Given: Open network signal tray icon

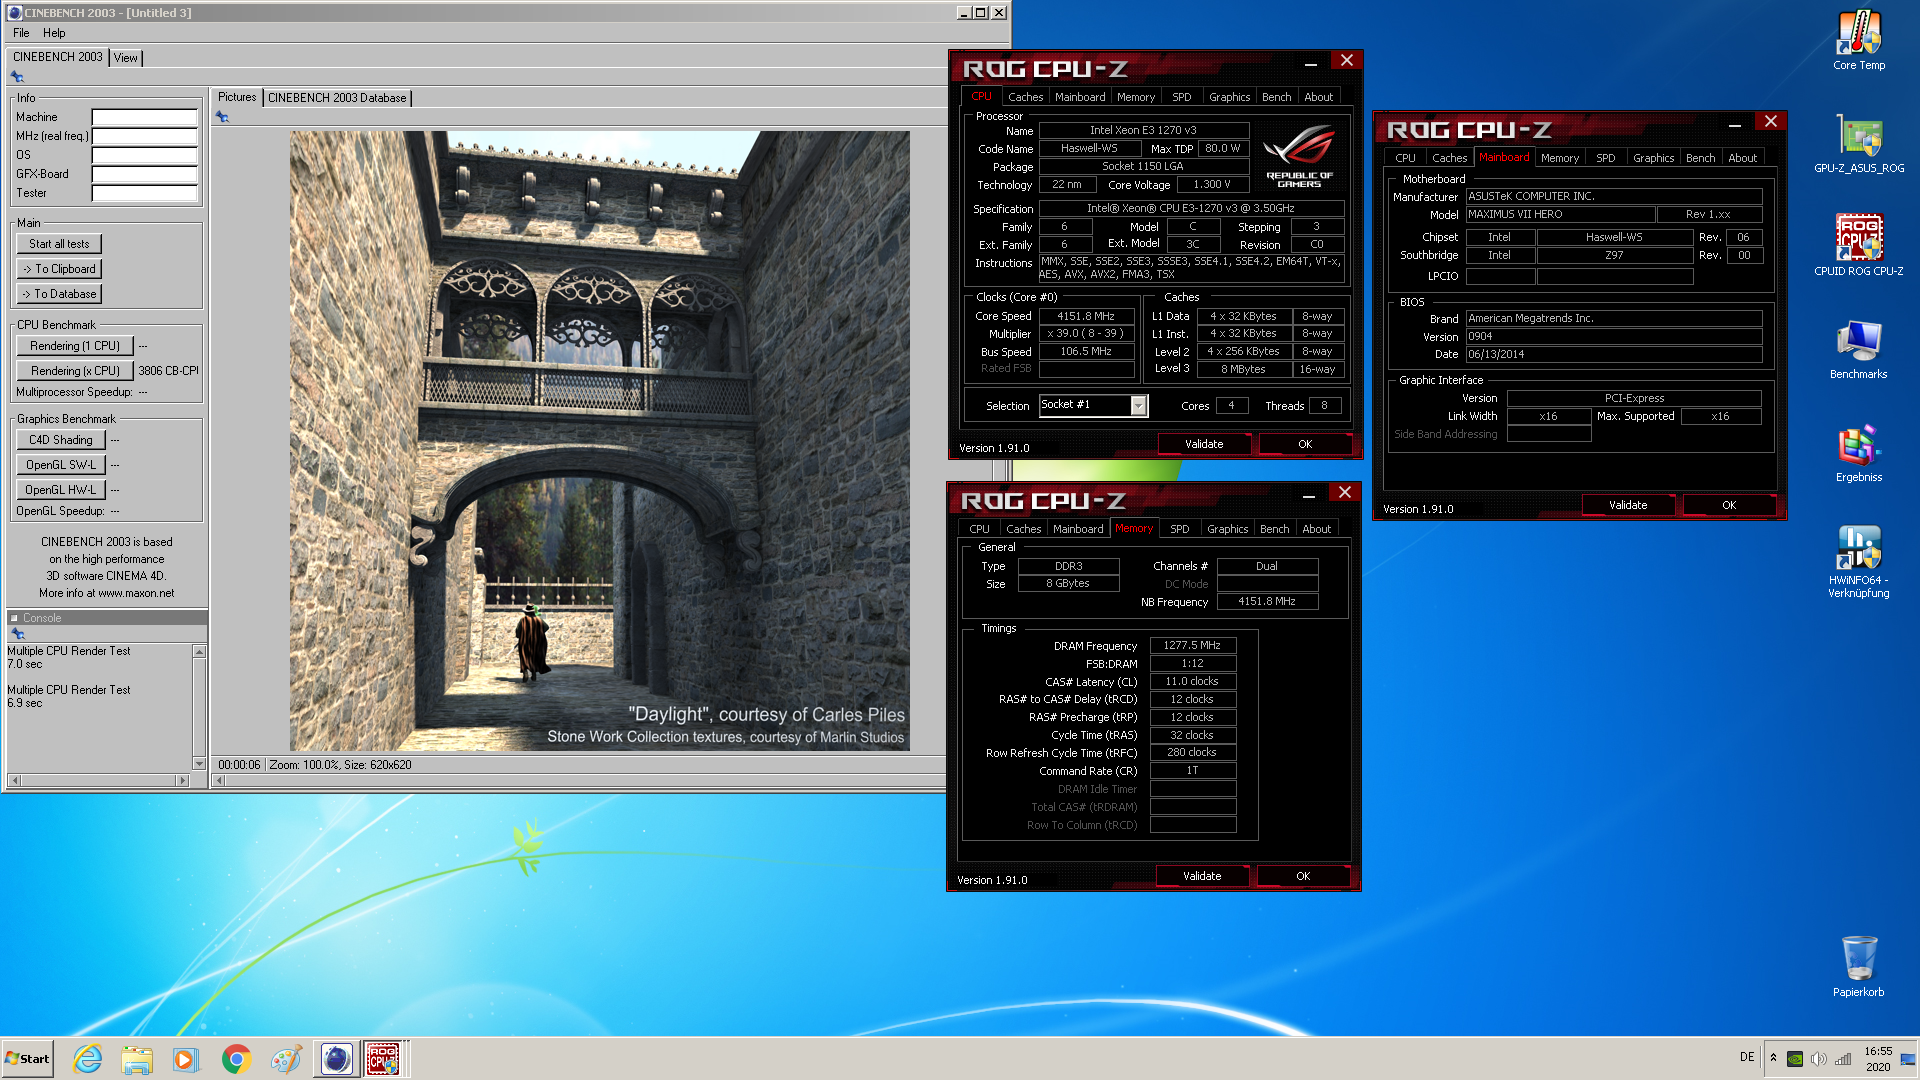Looking at the screenshot, I should click(x=1843, y=1059).
